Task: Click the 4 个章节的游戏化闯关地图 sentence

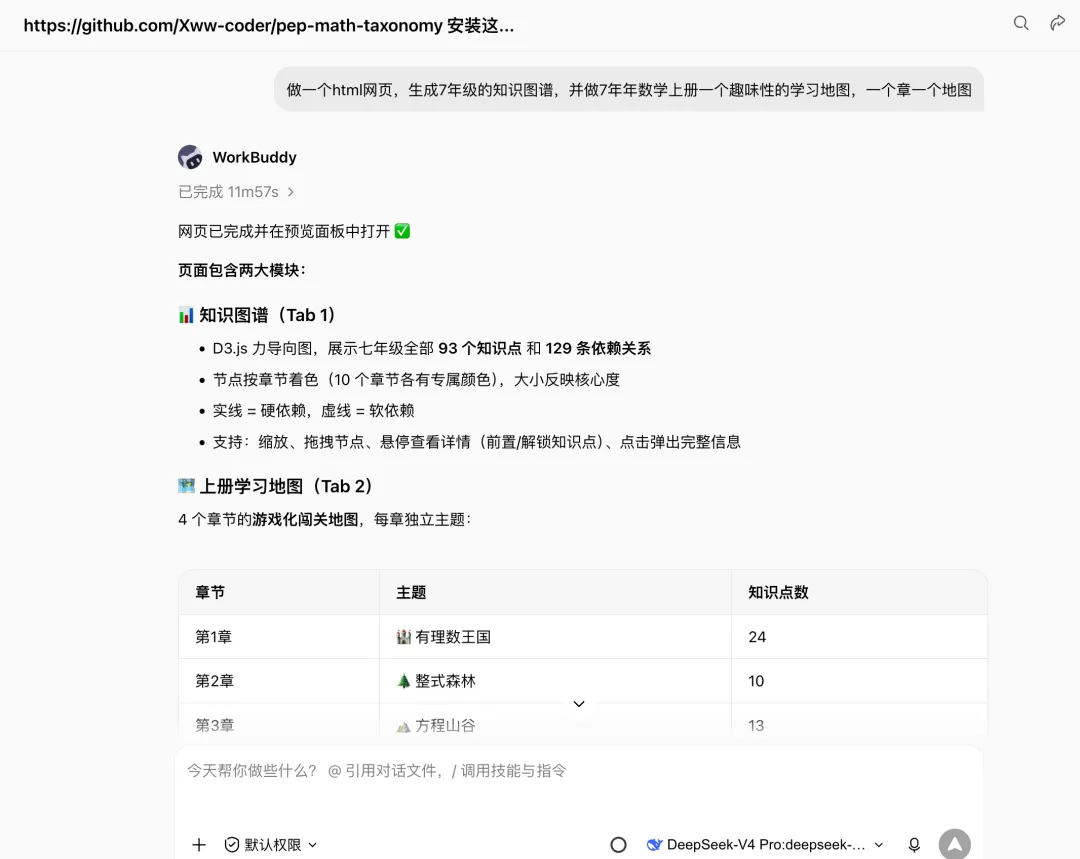Action: click(324, 519)
